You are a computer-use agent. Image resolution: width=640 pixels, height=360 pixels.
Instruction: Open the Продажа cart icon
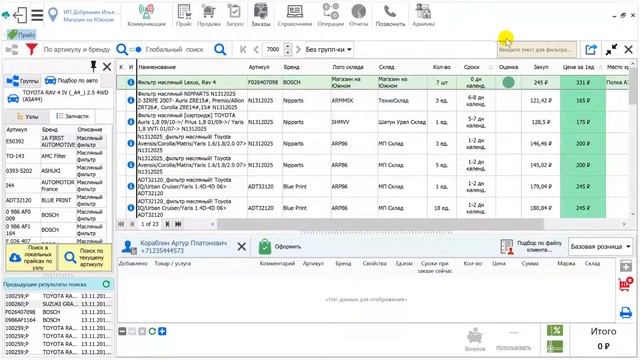click(x=209, y=12)
